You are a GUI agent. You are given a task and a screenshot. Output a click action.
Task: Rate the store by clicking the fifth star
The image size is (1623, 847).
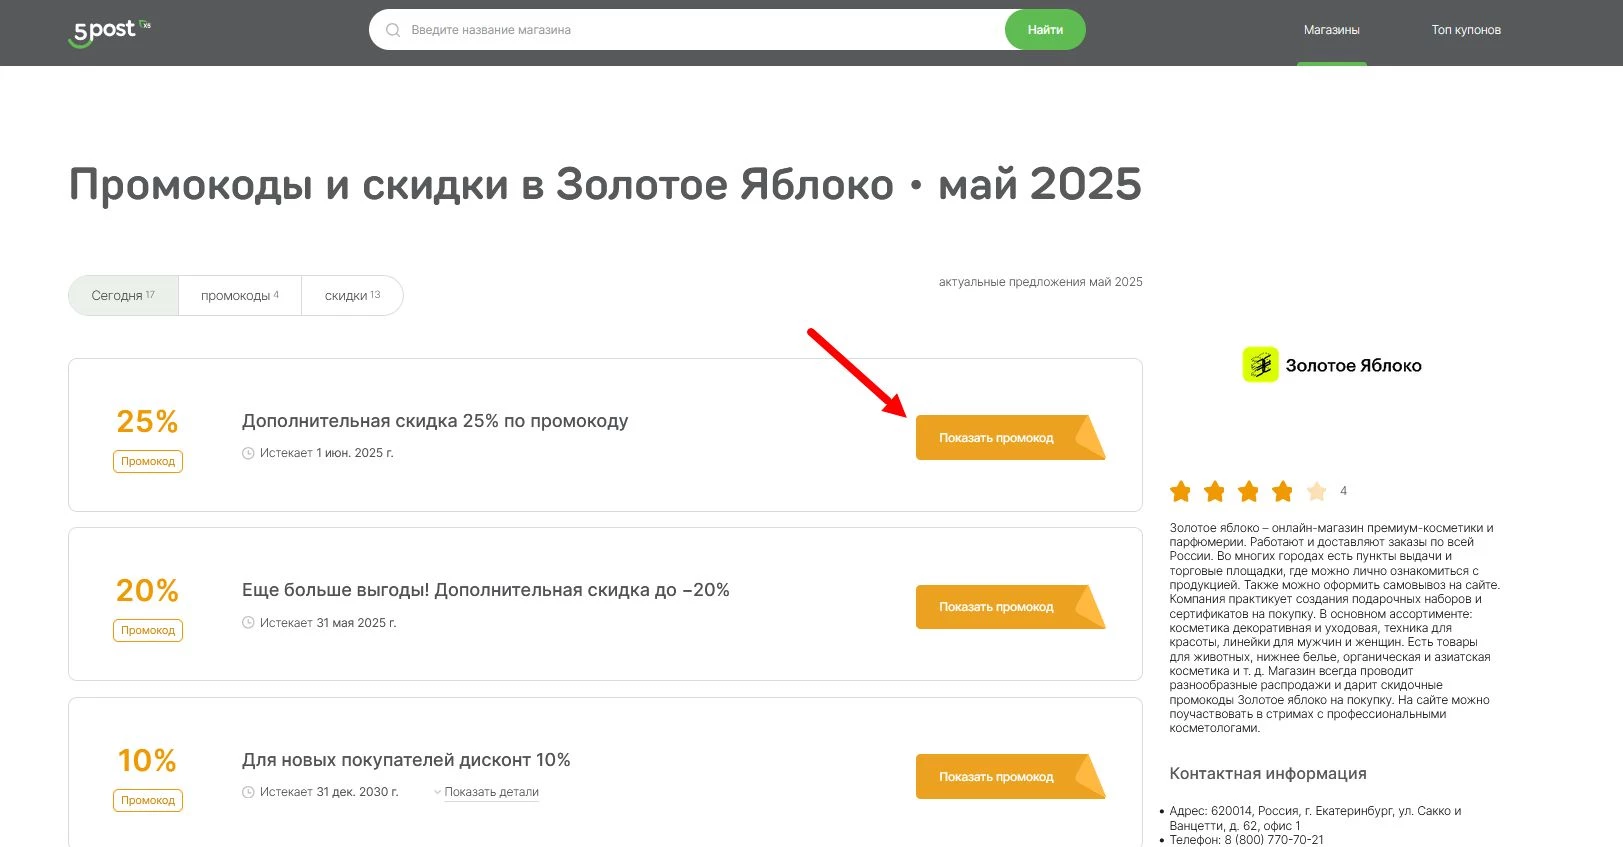pos(1316,491)
